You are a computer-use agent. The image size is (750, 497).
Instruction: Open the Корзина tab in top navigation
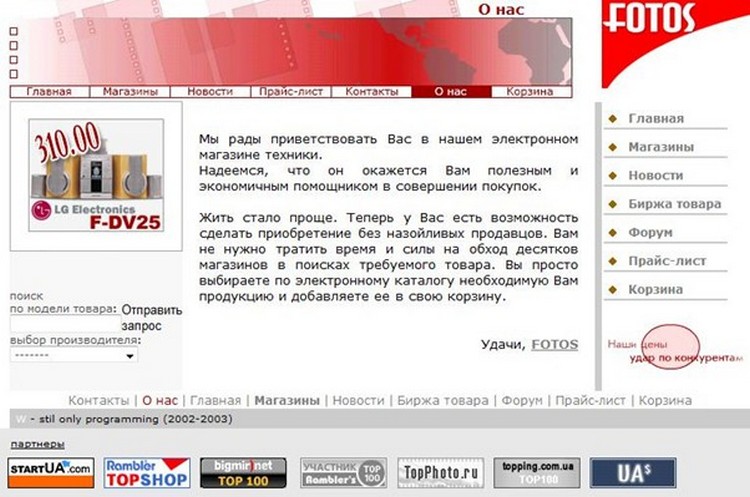point(529,92)
